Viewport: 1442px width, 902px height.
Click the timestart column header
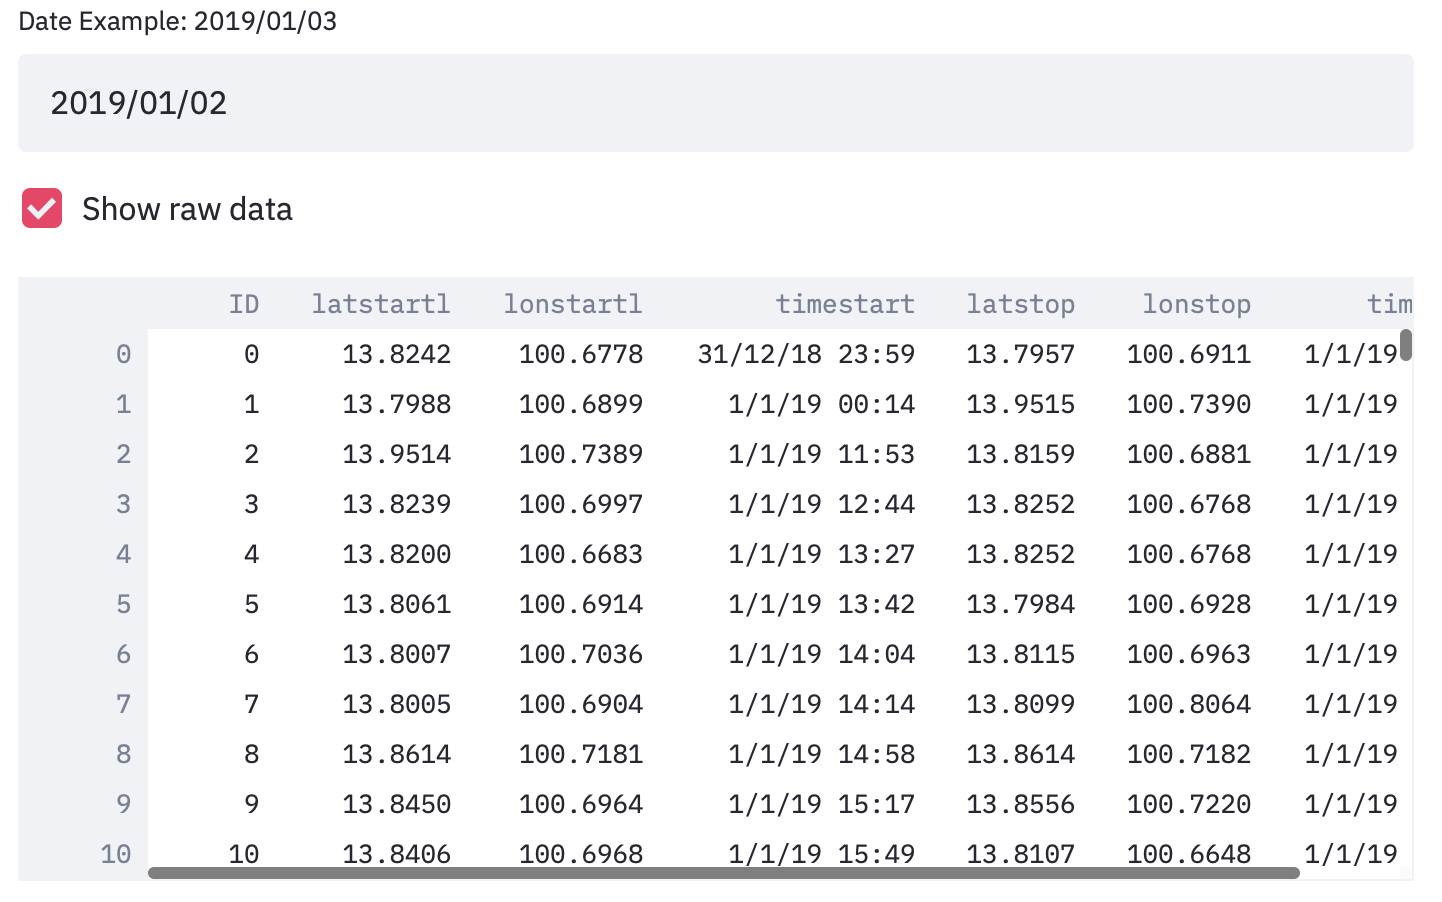pyautogui.click(x=845, y=304)
